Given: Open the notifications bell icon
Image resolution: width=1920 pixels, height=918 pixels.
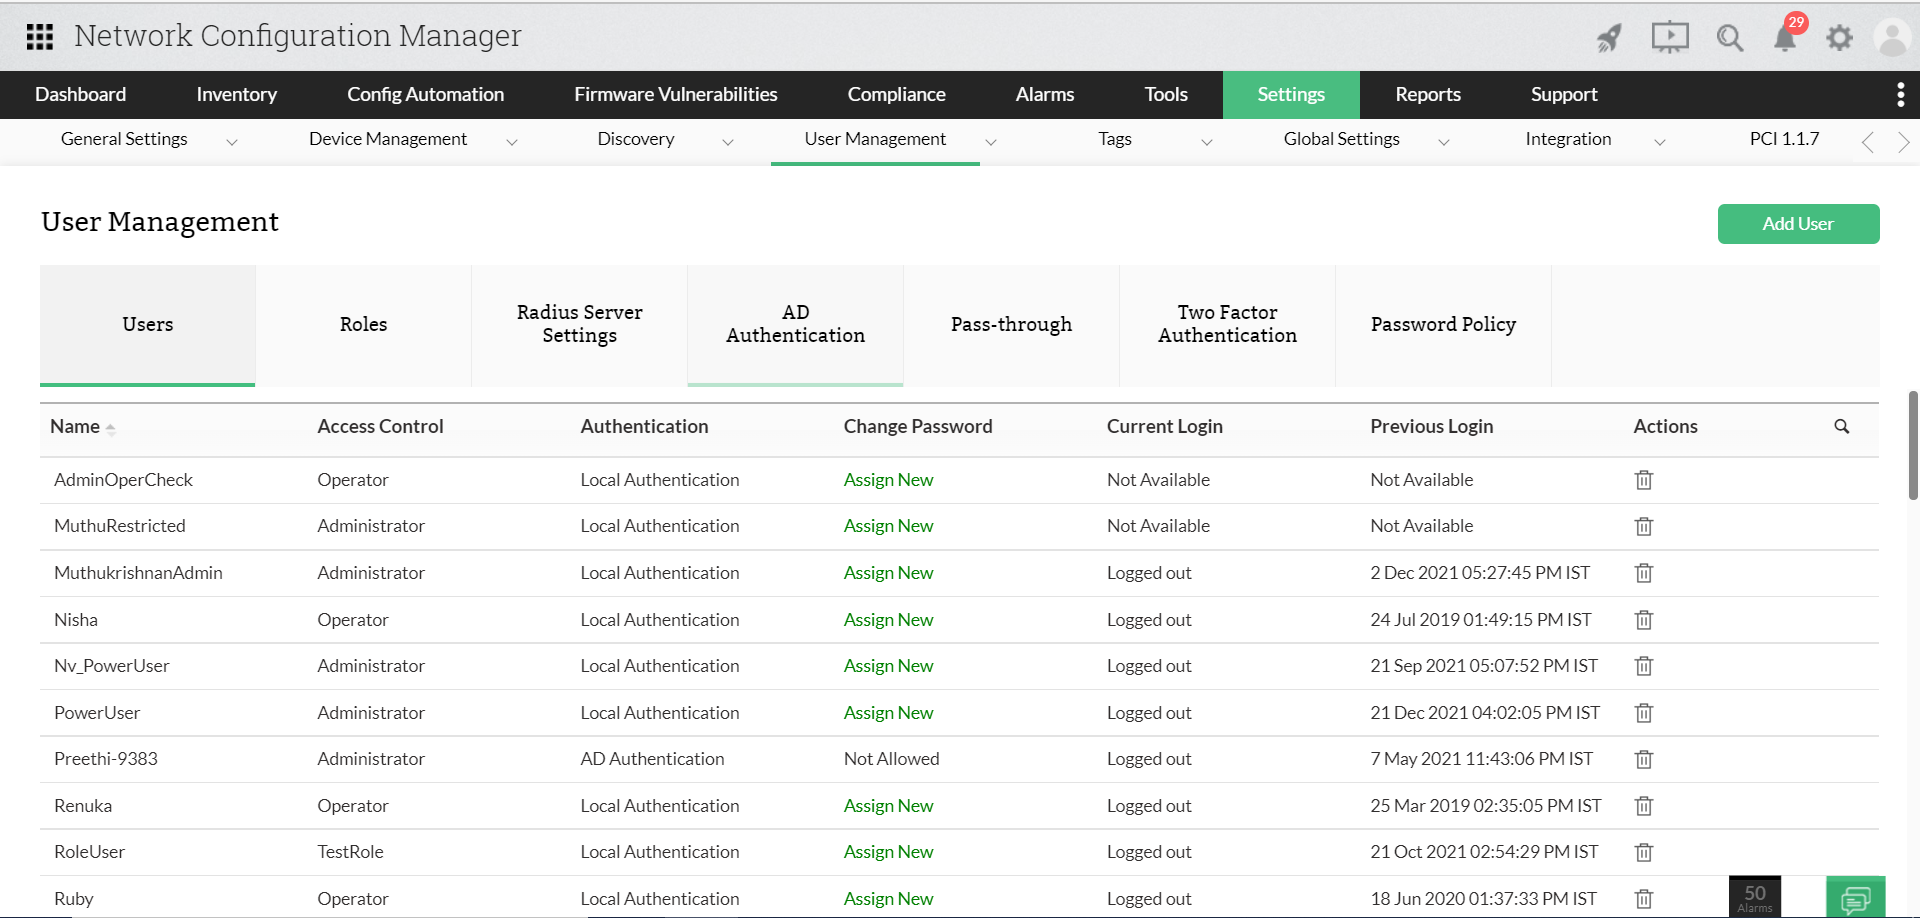Looking at the screenshot, I should 1785,39.
